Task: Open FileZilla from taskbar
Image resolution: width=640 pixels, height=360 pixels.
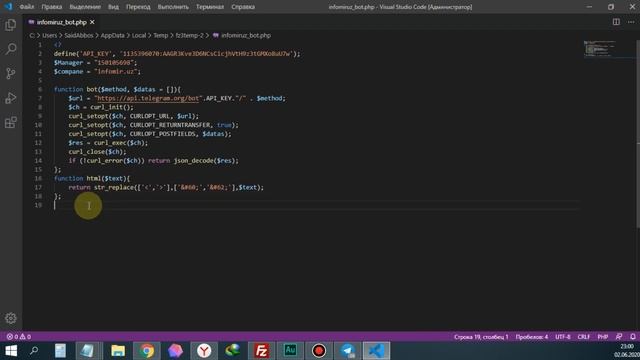Action: (x=261, y=351)
